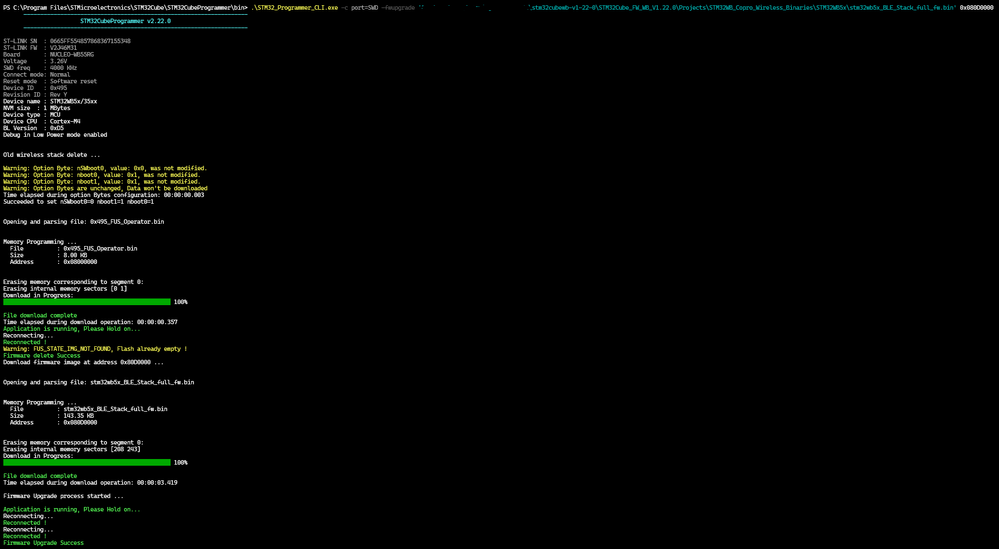999x549 pixels.
Task: Click progress bar beneath sectors [0 1] line
Action: (x=87, y=302)
